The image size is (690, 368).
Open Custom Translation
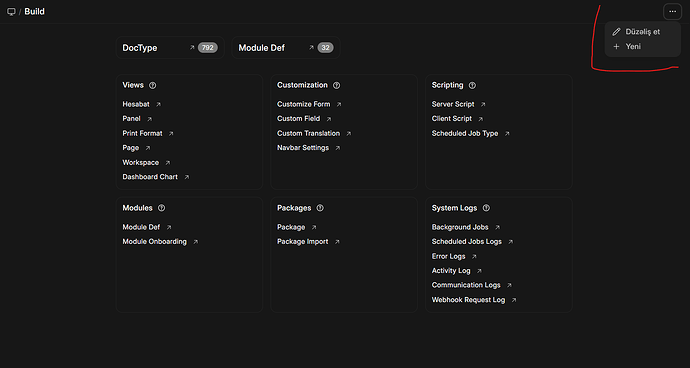pyautogui.click(x=308, y=133)
